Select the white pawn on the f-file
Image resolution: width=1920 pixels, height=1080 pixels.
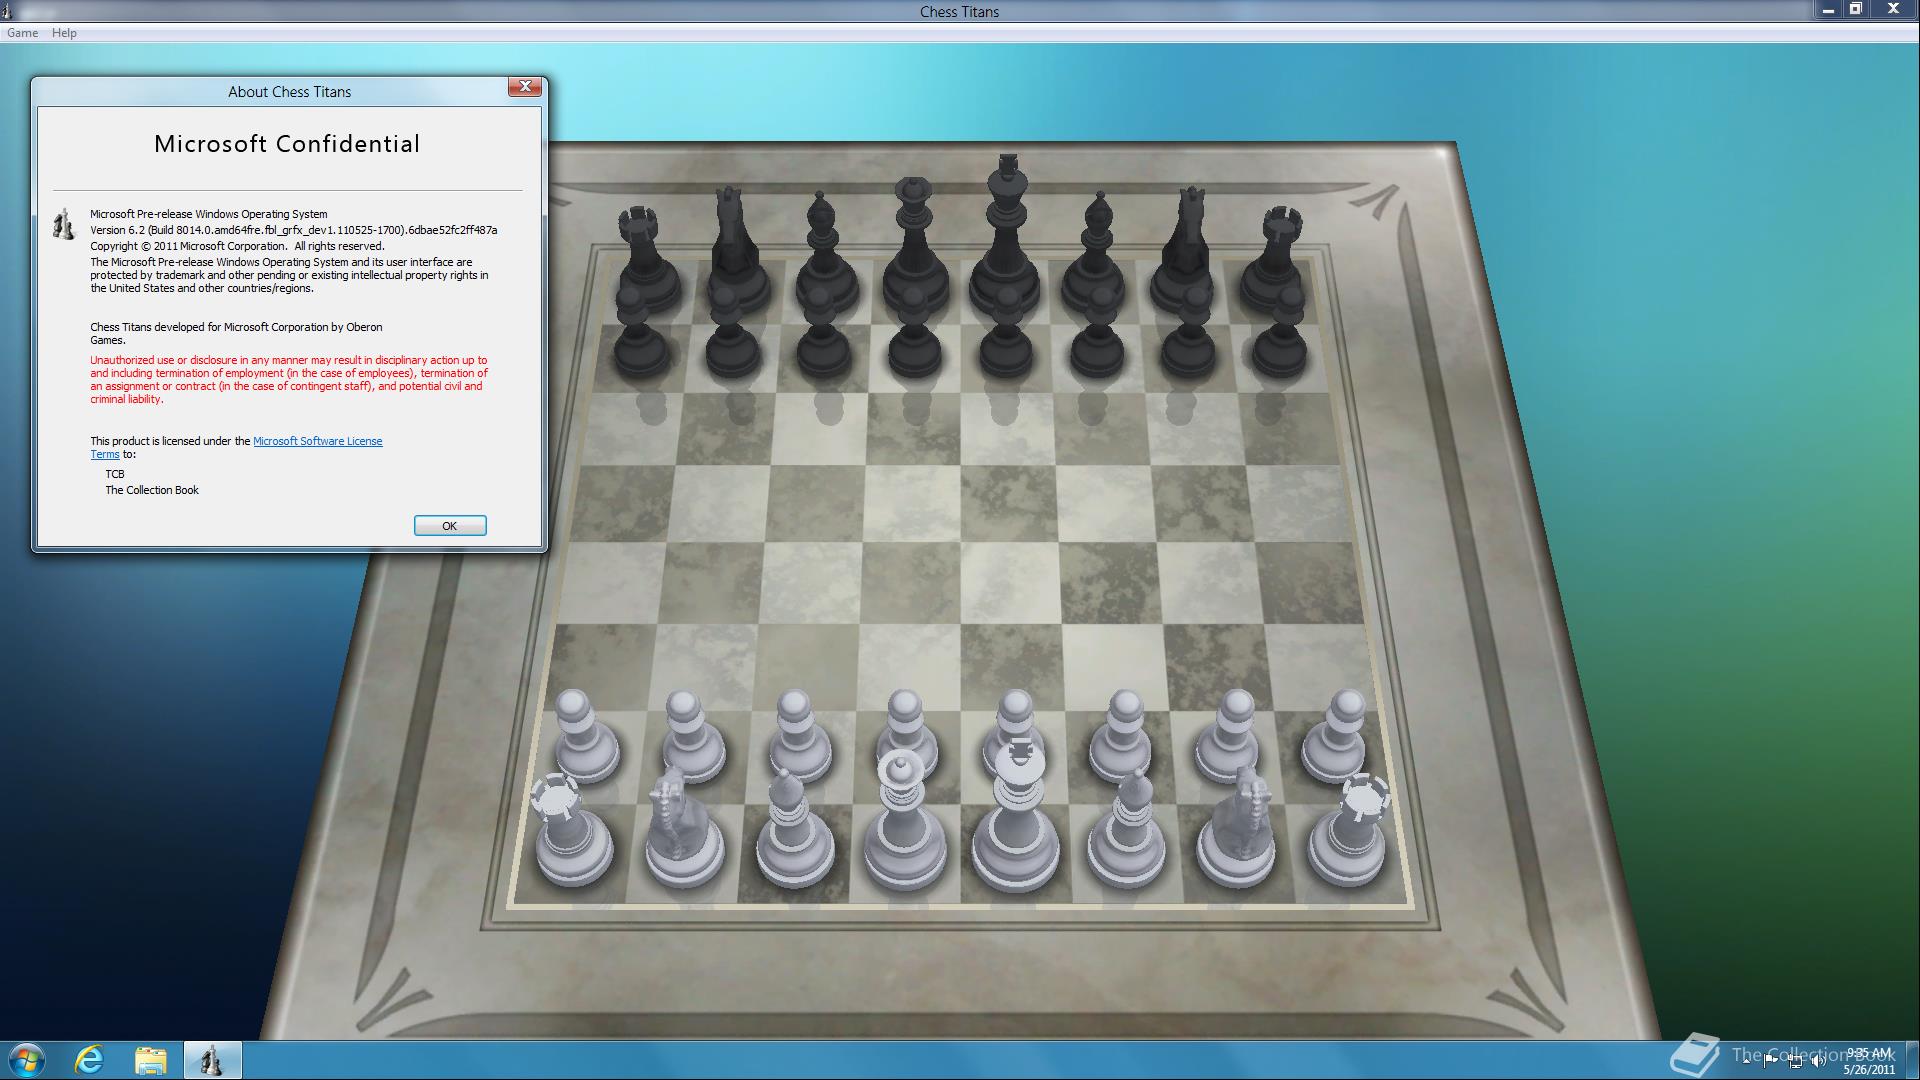(x=1122, y=738)
